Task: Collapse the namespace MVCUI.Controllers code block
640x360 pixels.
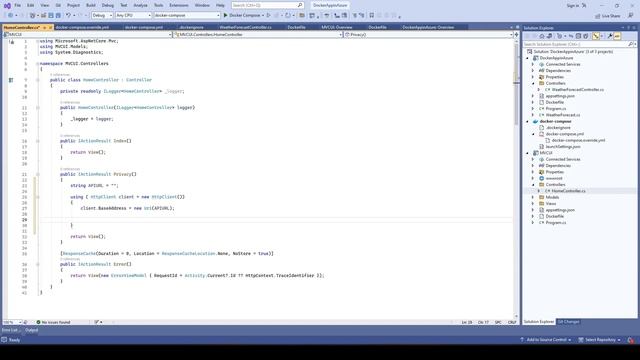Action: [x=37, y=64]
